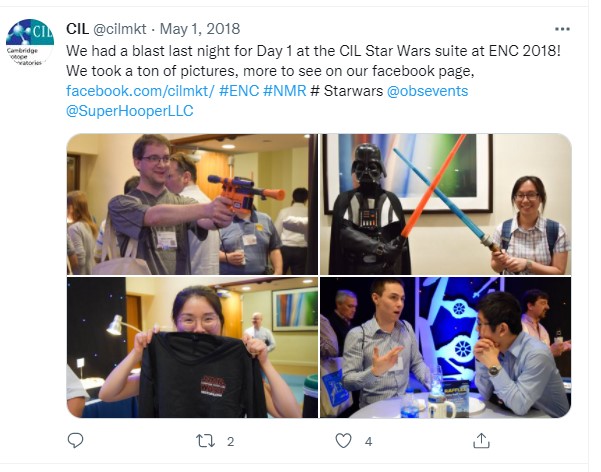Click the reply speech bubble icon

pyautogui.click(x=75, y=441)
